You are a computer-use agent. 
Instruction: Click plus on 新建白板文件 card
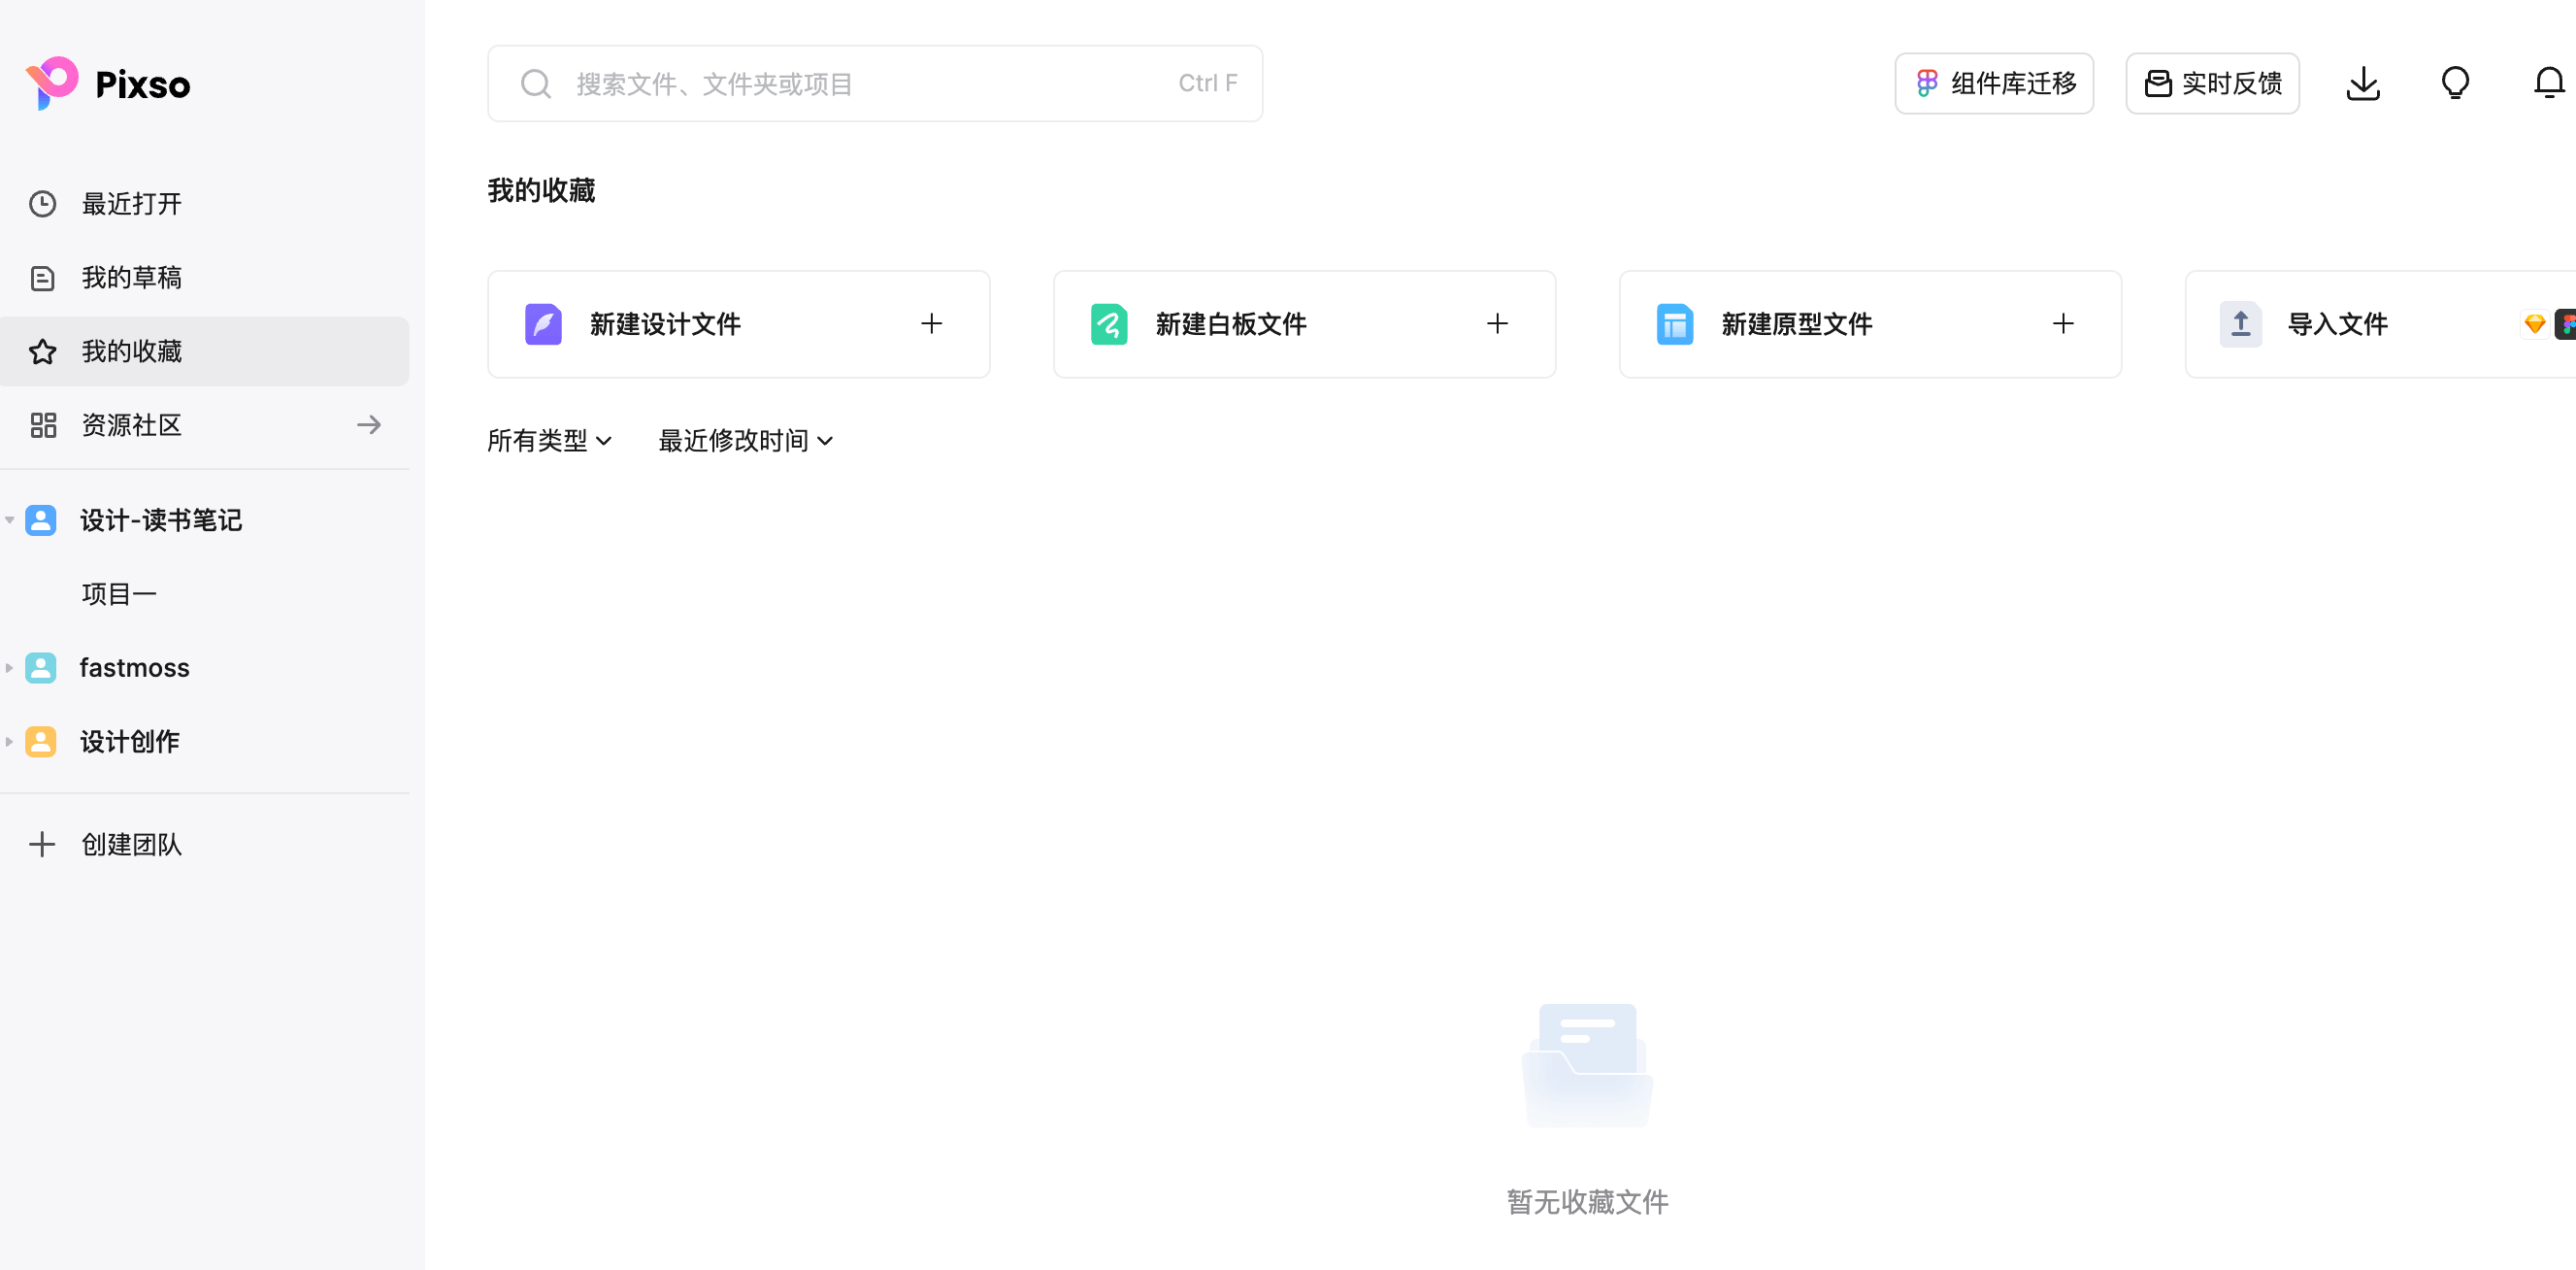1497,324
